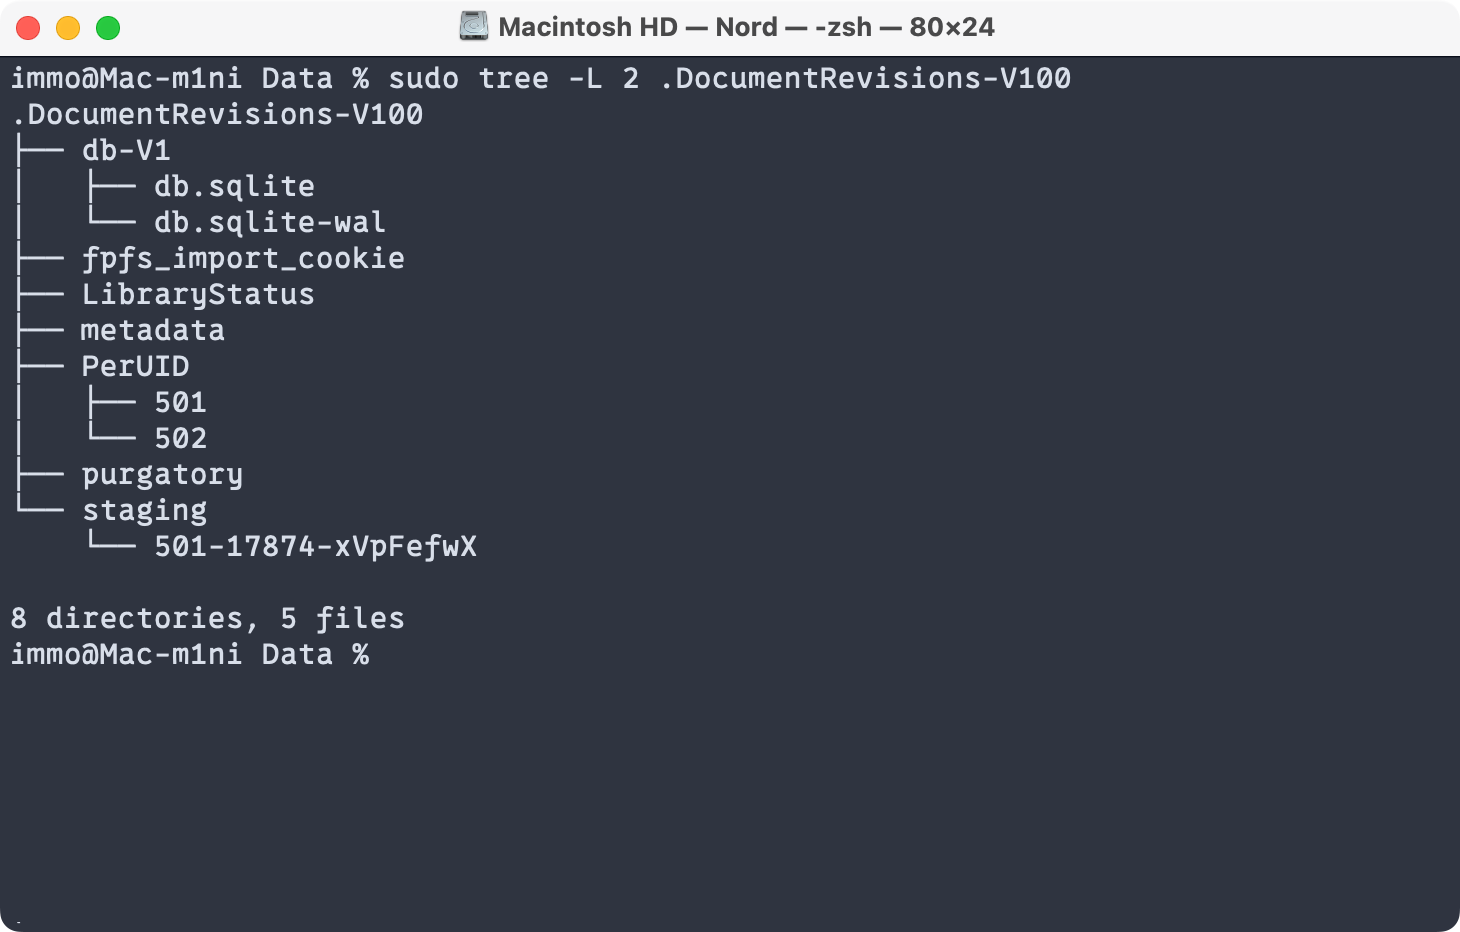Click the fpfs_import_cookie entry

243,258
